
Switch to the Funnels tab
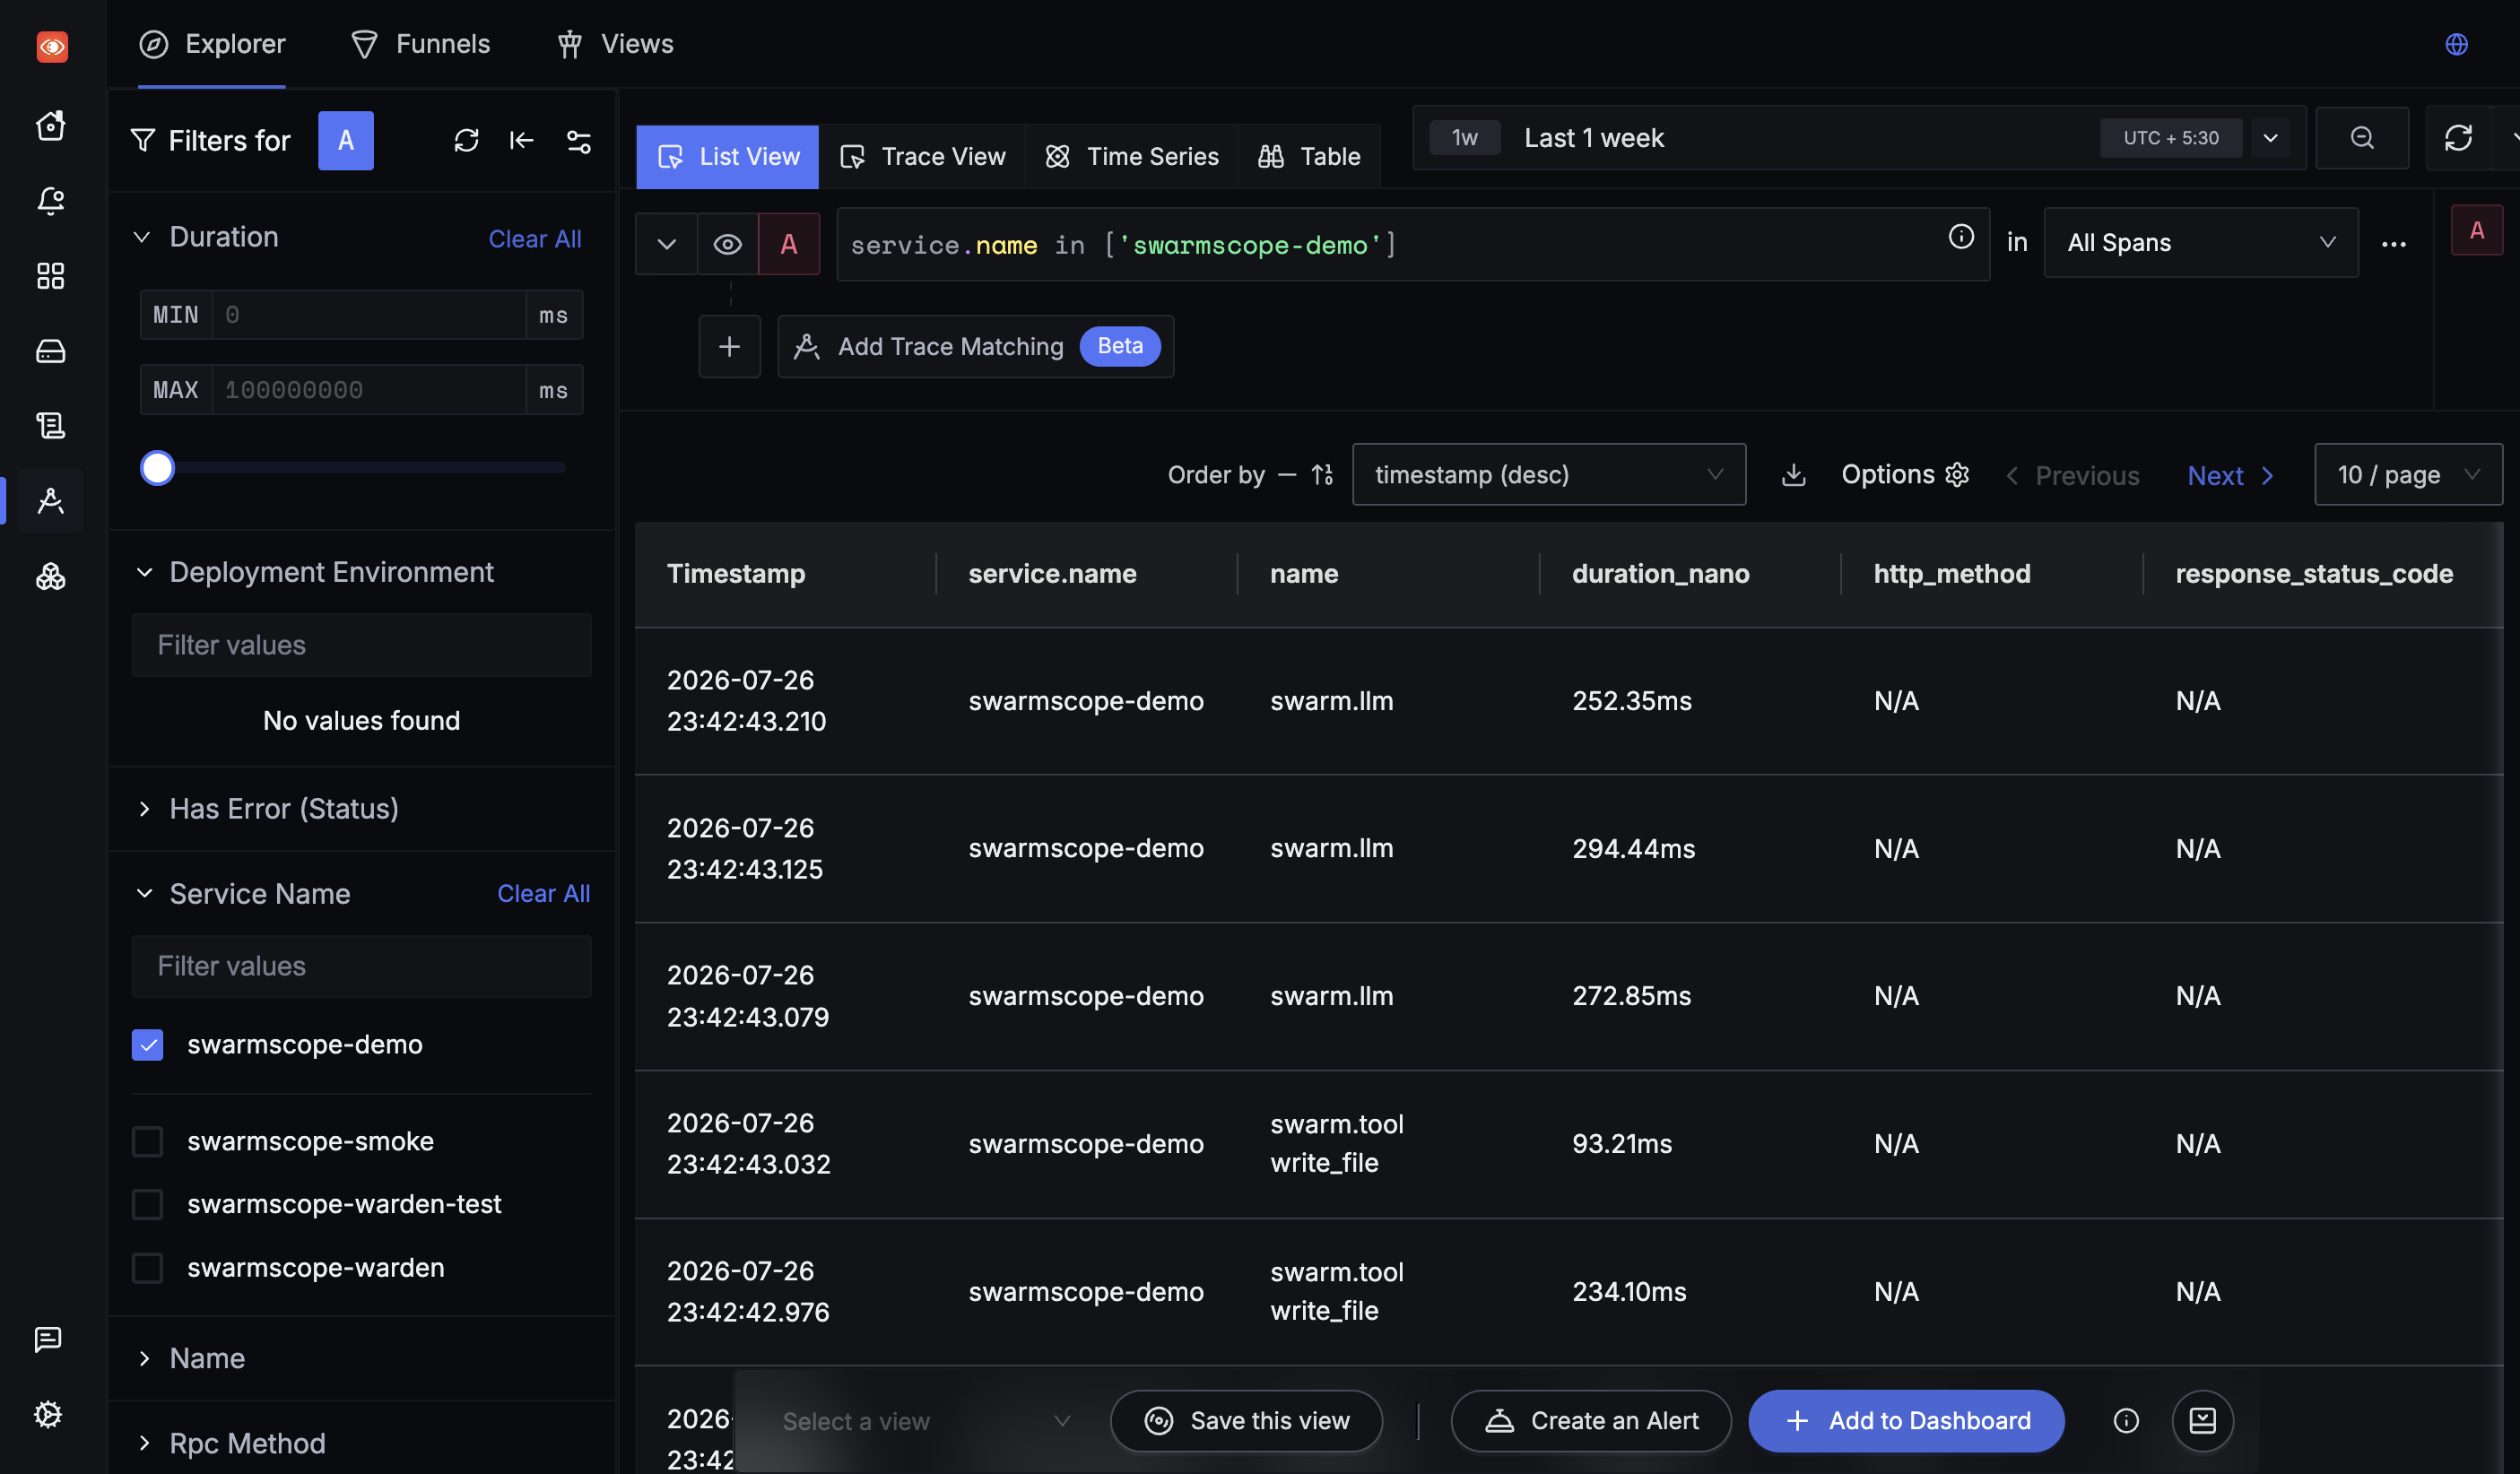pos(420,44)
